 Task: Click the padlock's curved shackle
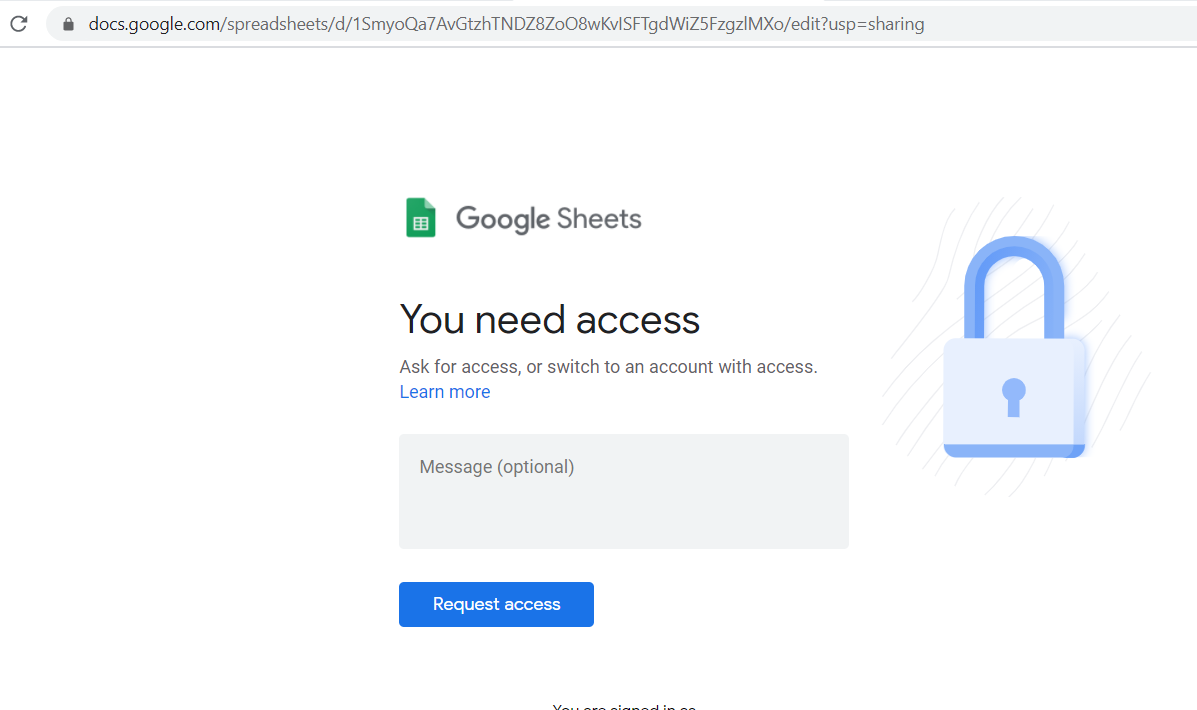(1014, 286)
